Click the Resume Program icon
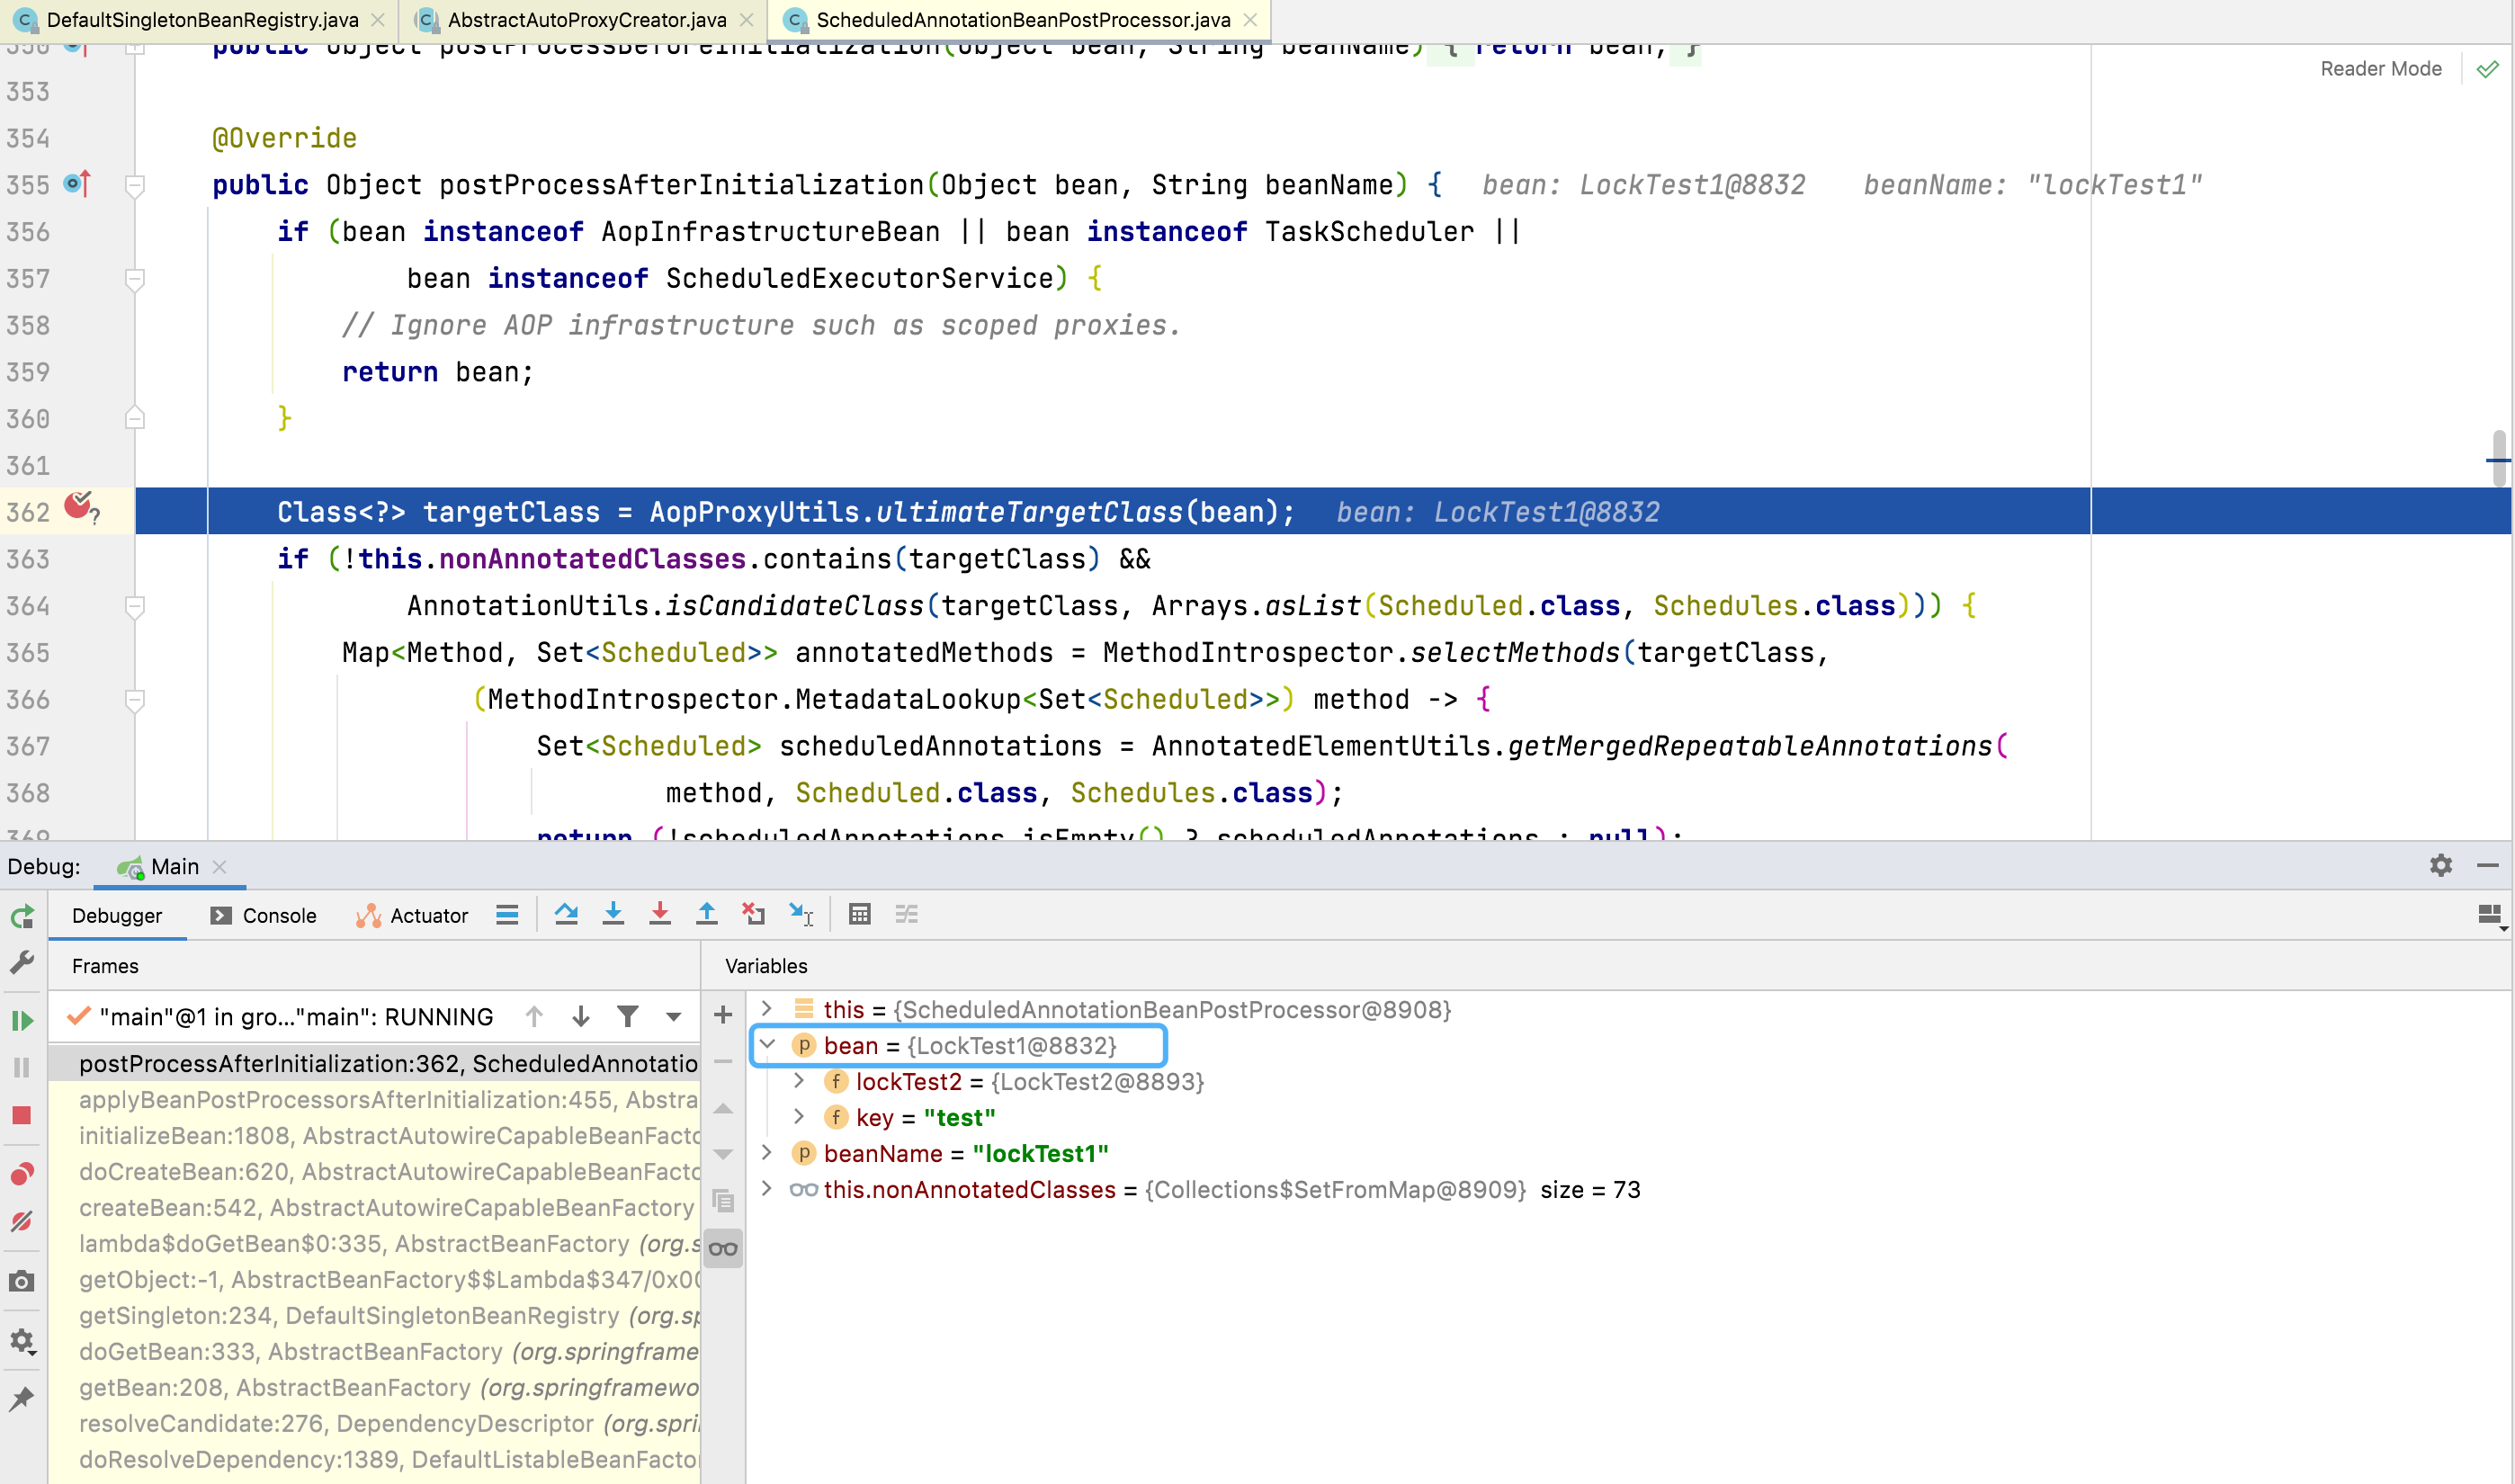The height and width of the screenshot is (1484, 2515). 22,1020
